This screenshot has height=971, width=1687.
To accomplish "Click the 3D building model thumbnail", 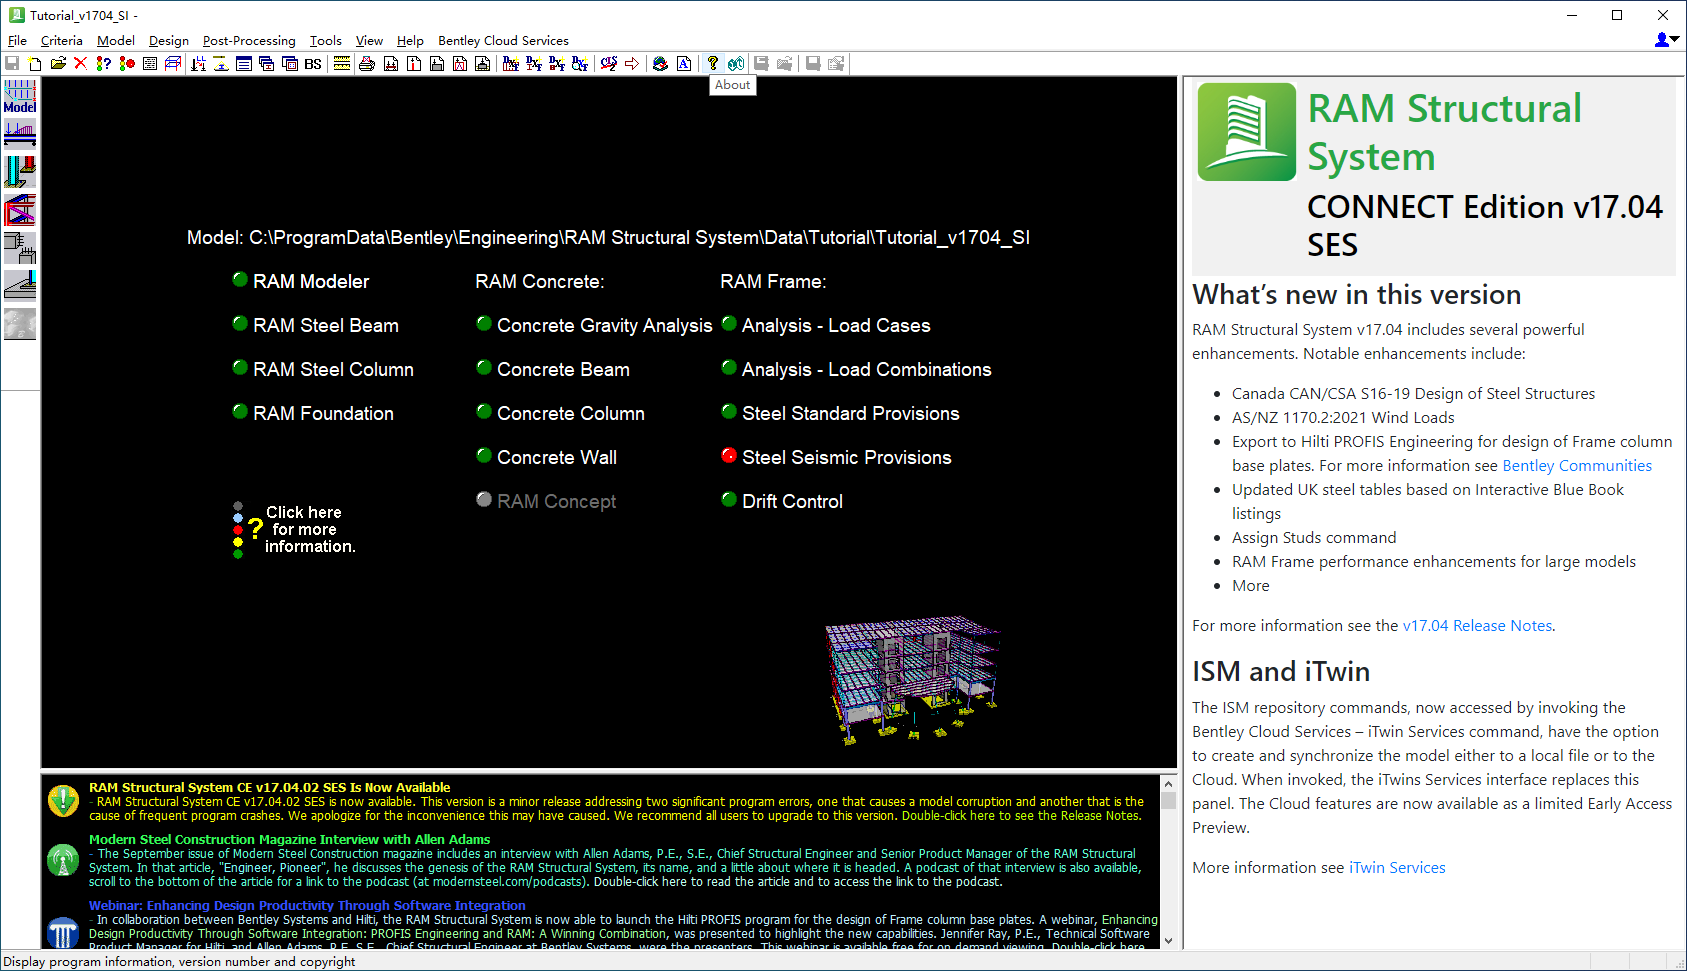I will tap(911, 680).
